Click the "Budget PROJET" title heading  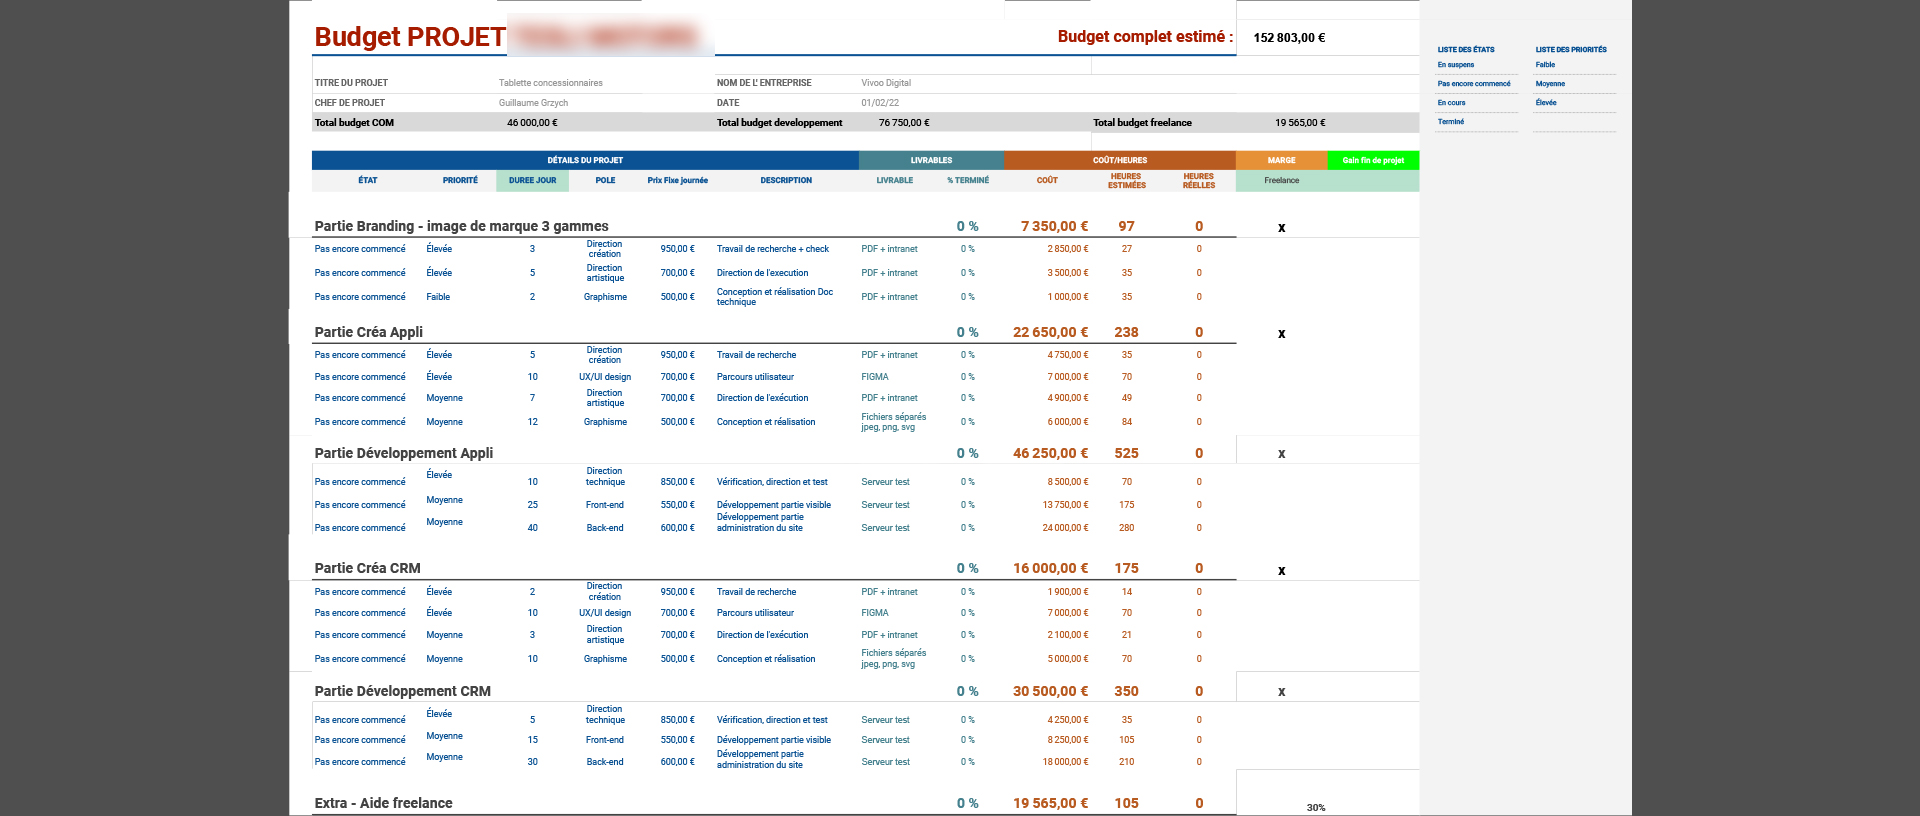pyautogui.click(x=410, y=37)
